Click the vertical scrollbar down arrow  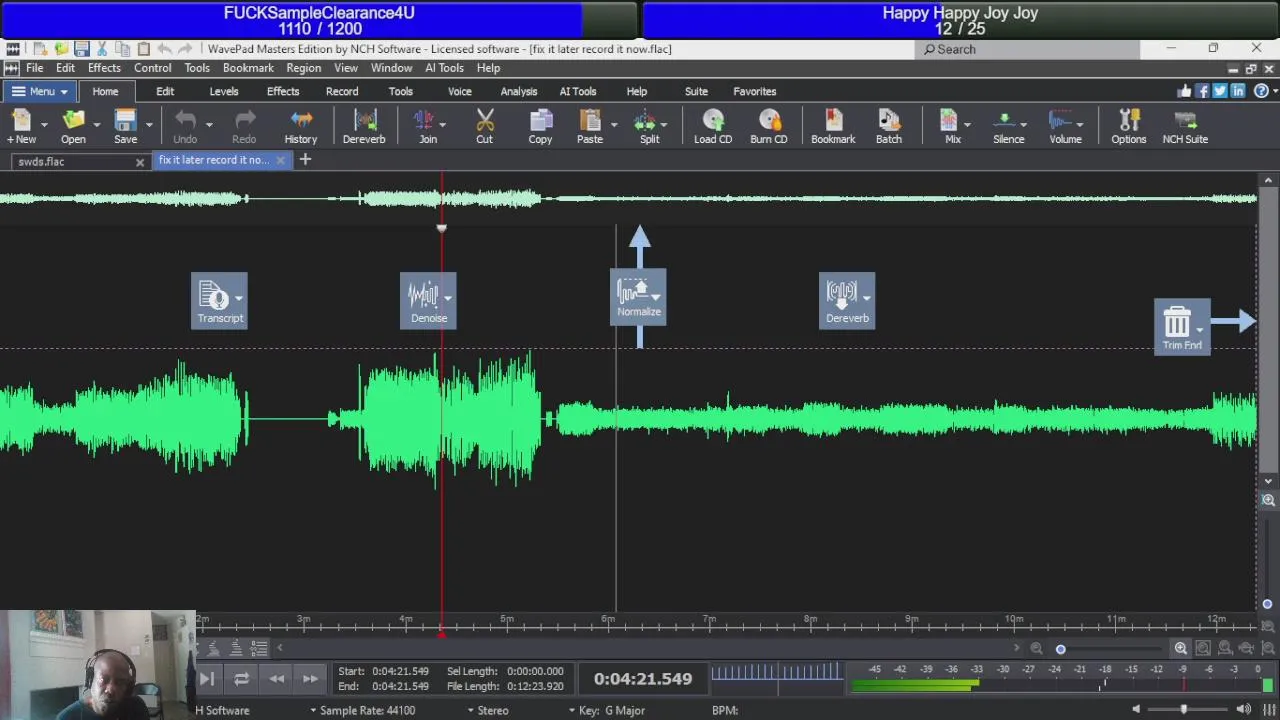pos(1268,481)
